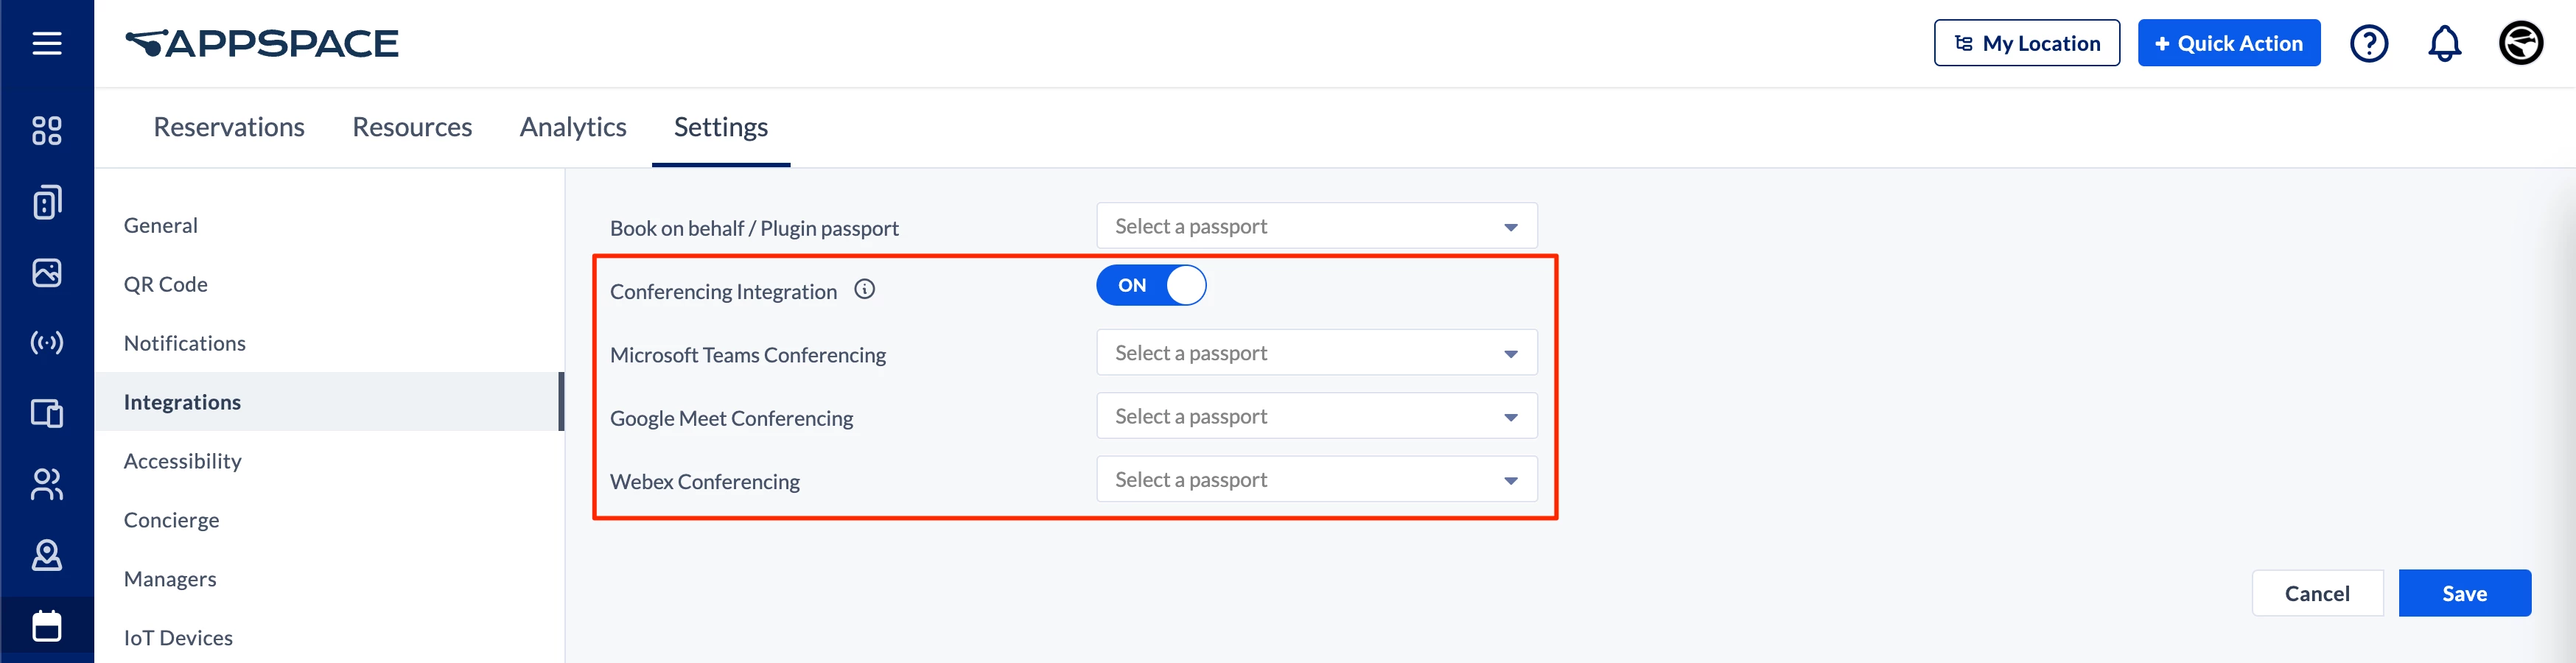
Task: Select Notifications in settings sidebar
Action: click(184, 343)
